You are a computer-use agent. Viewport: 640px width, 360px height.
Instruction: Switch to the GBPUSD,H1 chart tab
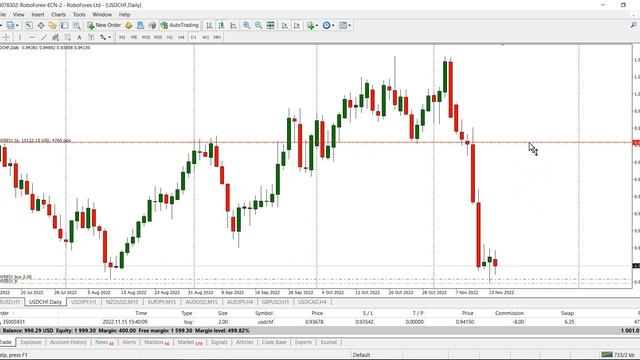[x=275, y=302]
